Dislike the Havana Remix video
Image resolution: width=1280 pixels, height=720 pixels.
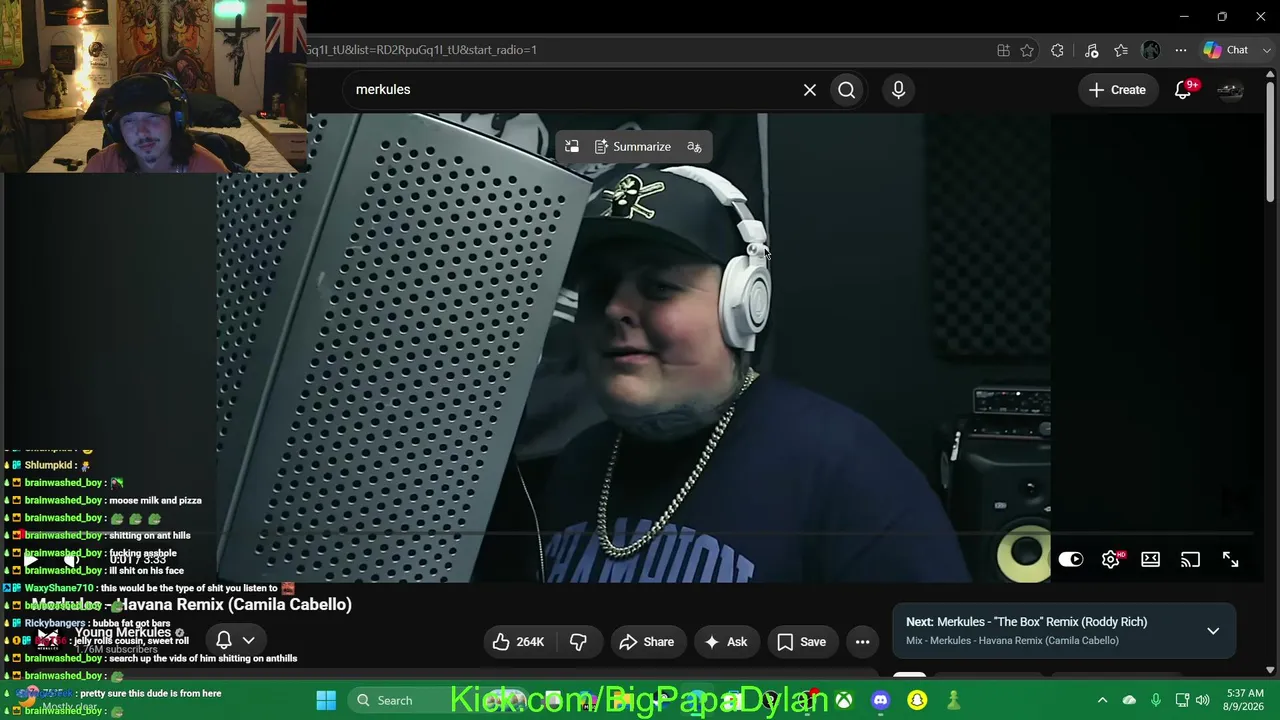point(578,642)
